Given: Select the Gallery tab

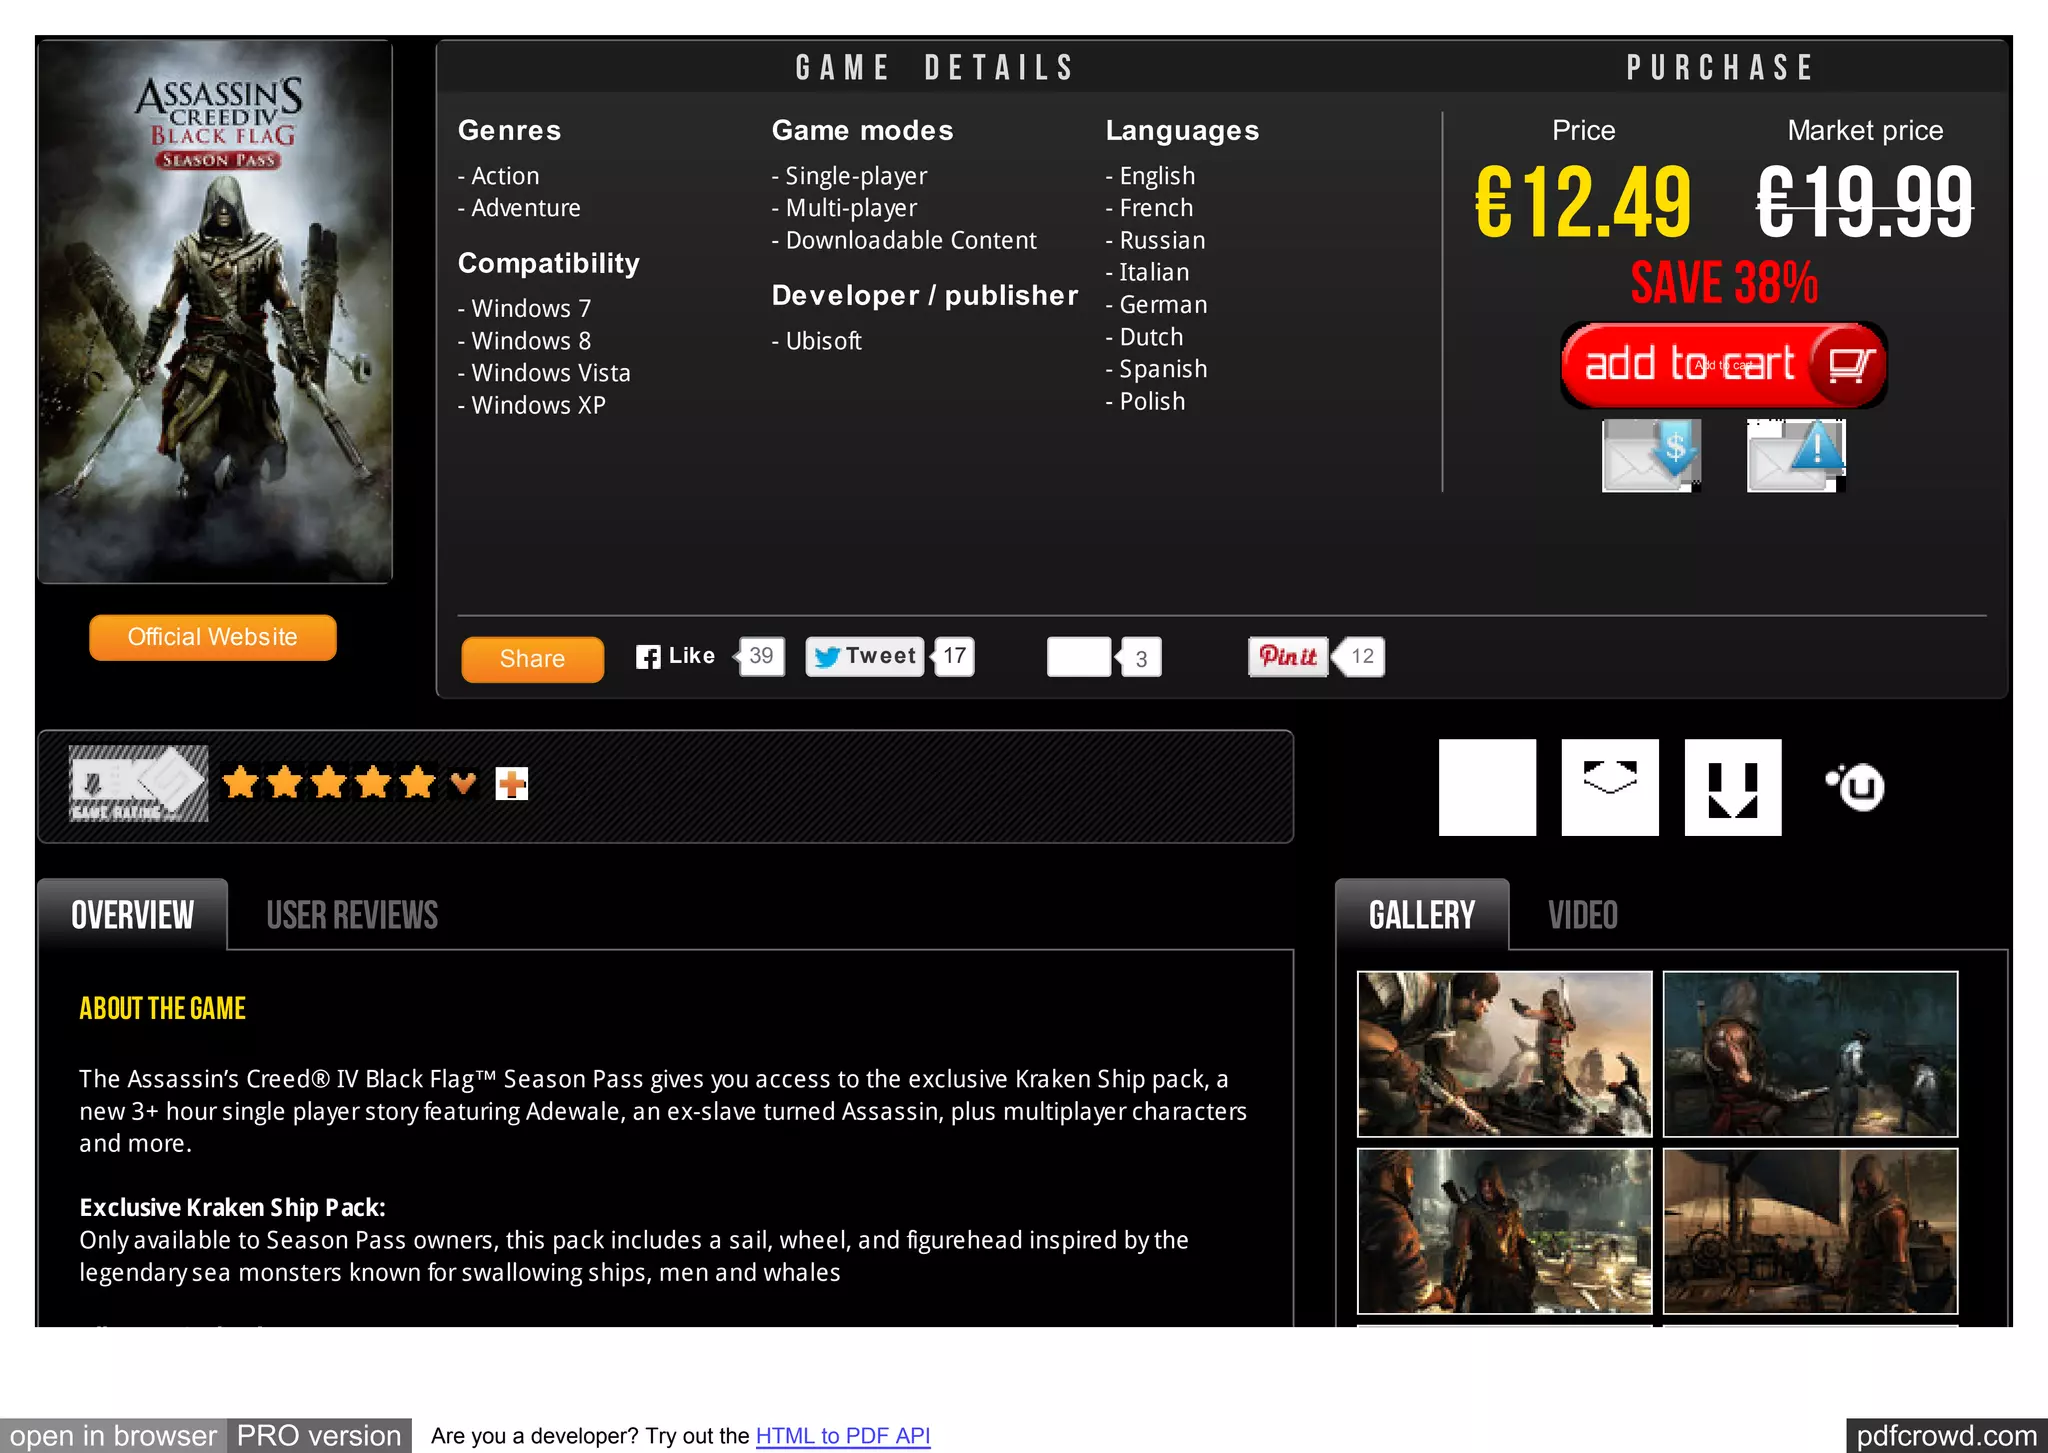Looking at the screenshot, I should coord(1421,915).
